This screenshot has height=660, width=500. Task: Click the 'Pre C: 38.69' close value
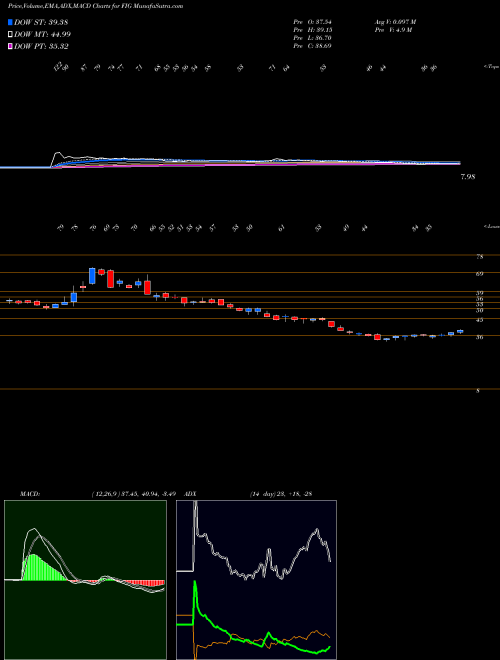[x=312, y=46]
